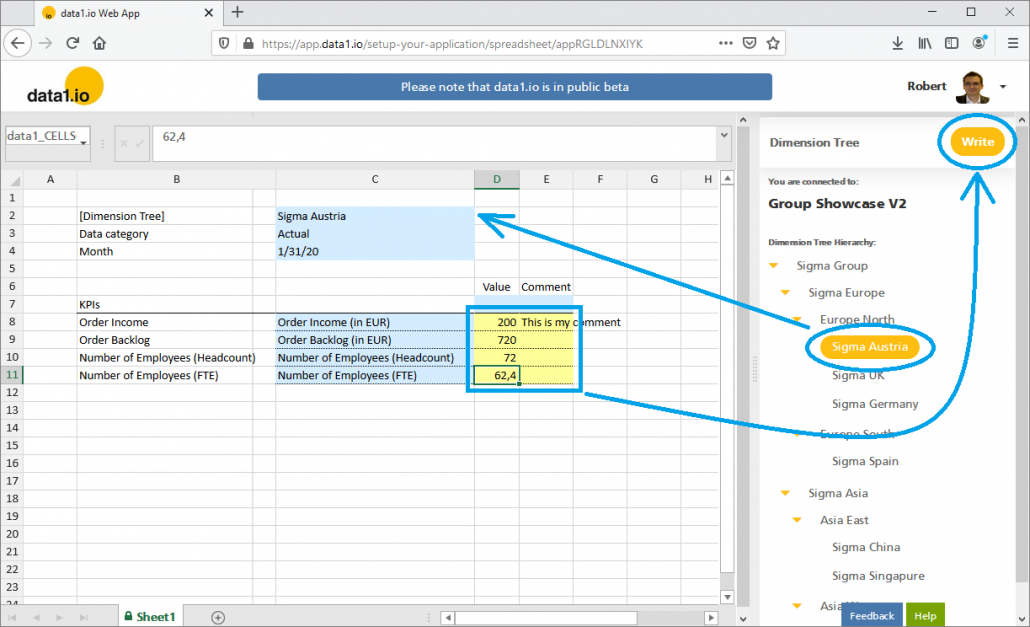Click the public beta notice banner

(x=514, y=87)
